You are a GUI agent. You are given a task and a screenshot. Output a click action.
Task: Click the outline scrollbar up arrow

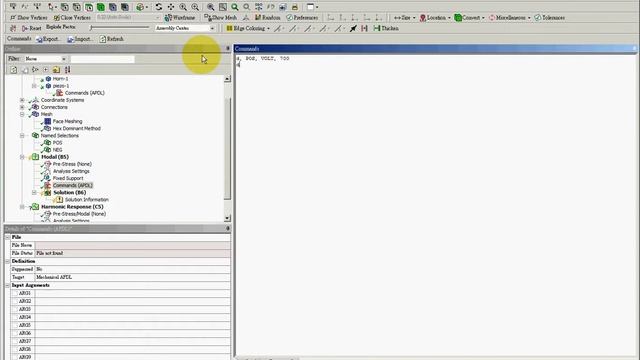[x=227, y=78]
